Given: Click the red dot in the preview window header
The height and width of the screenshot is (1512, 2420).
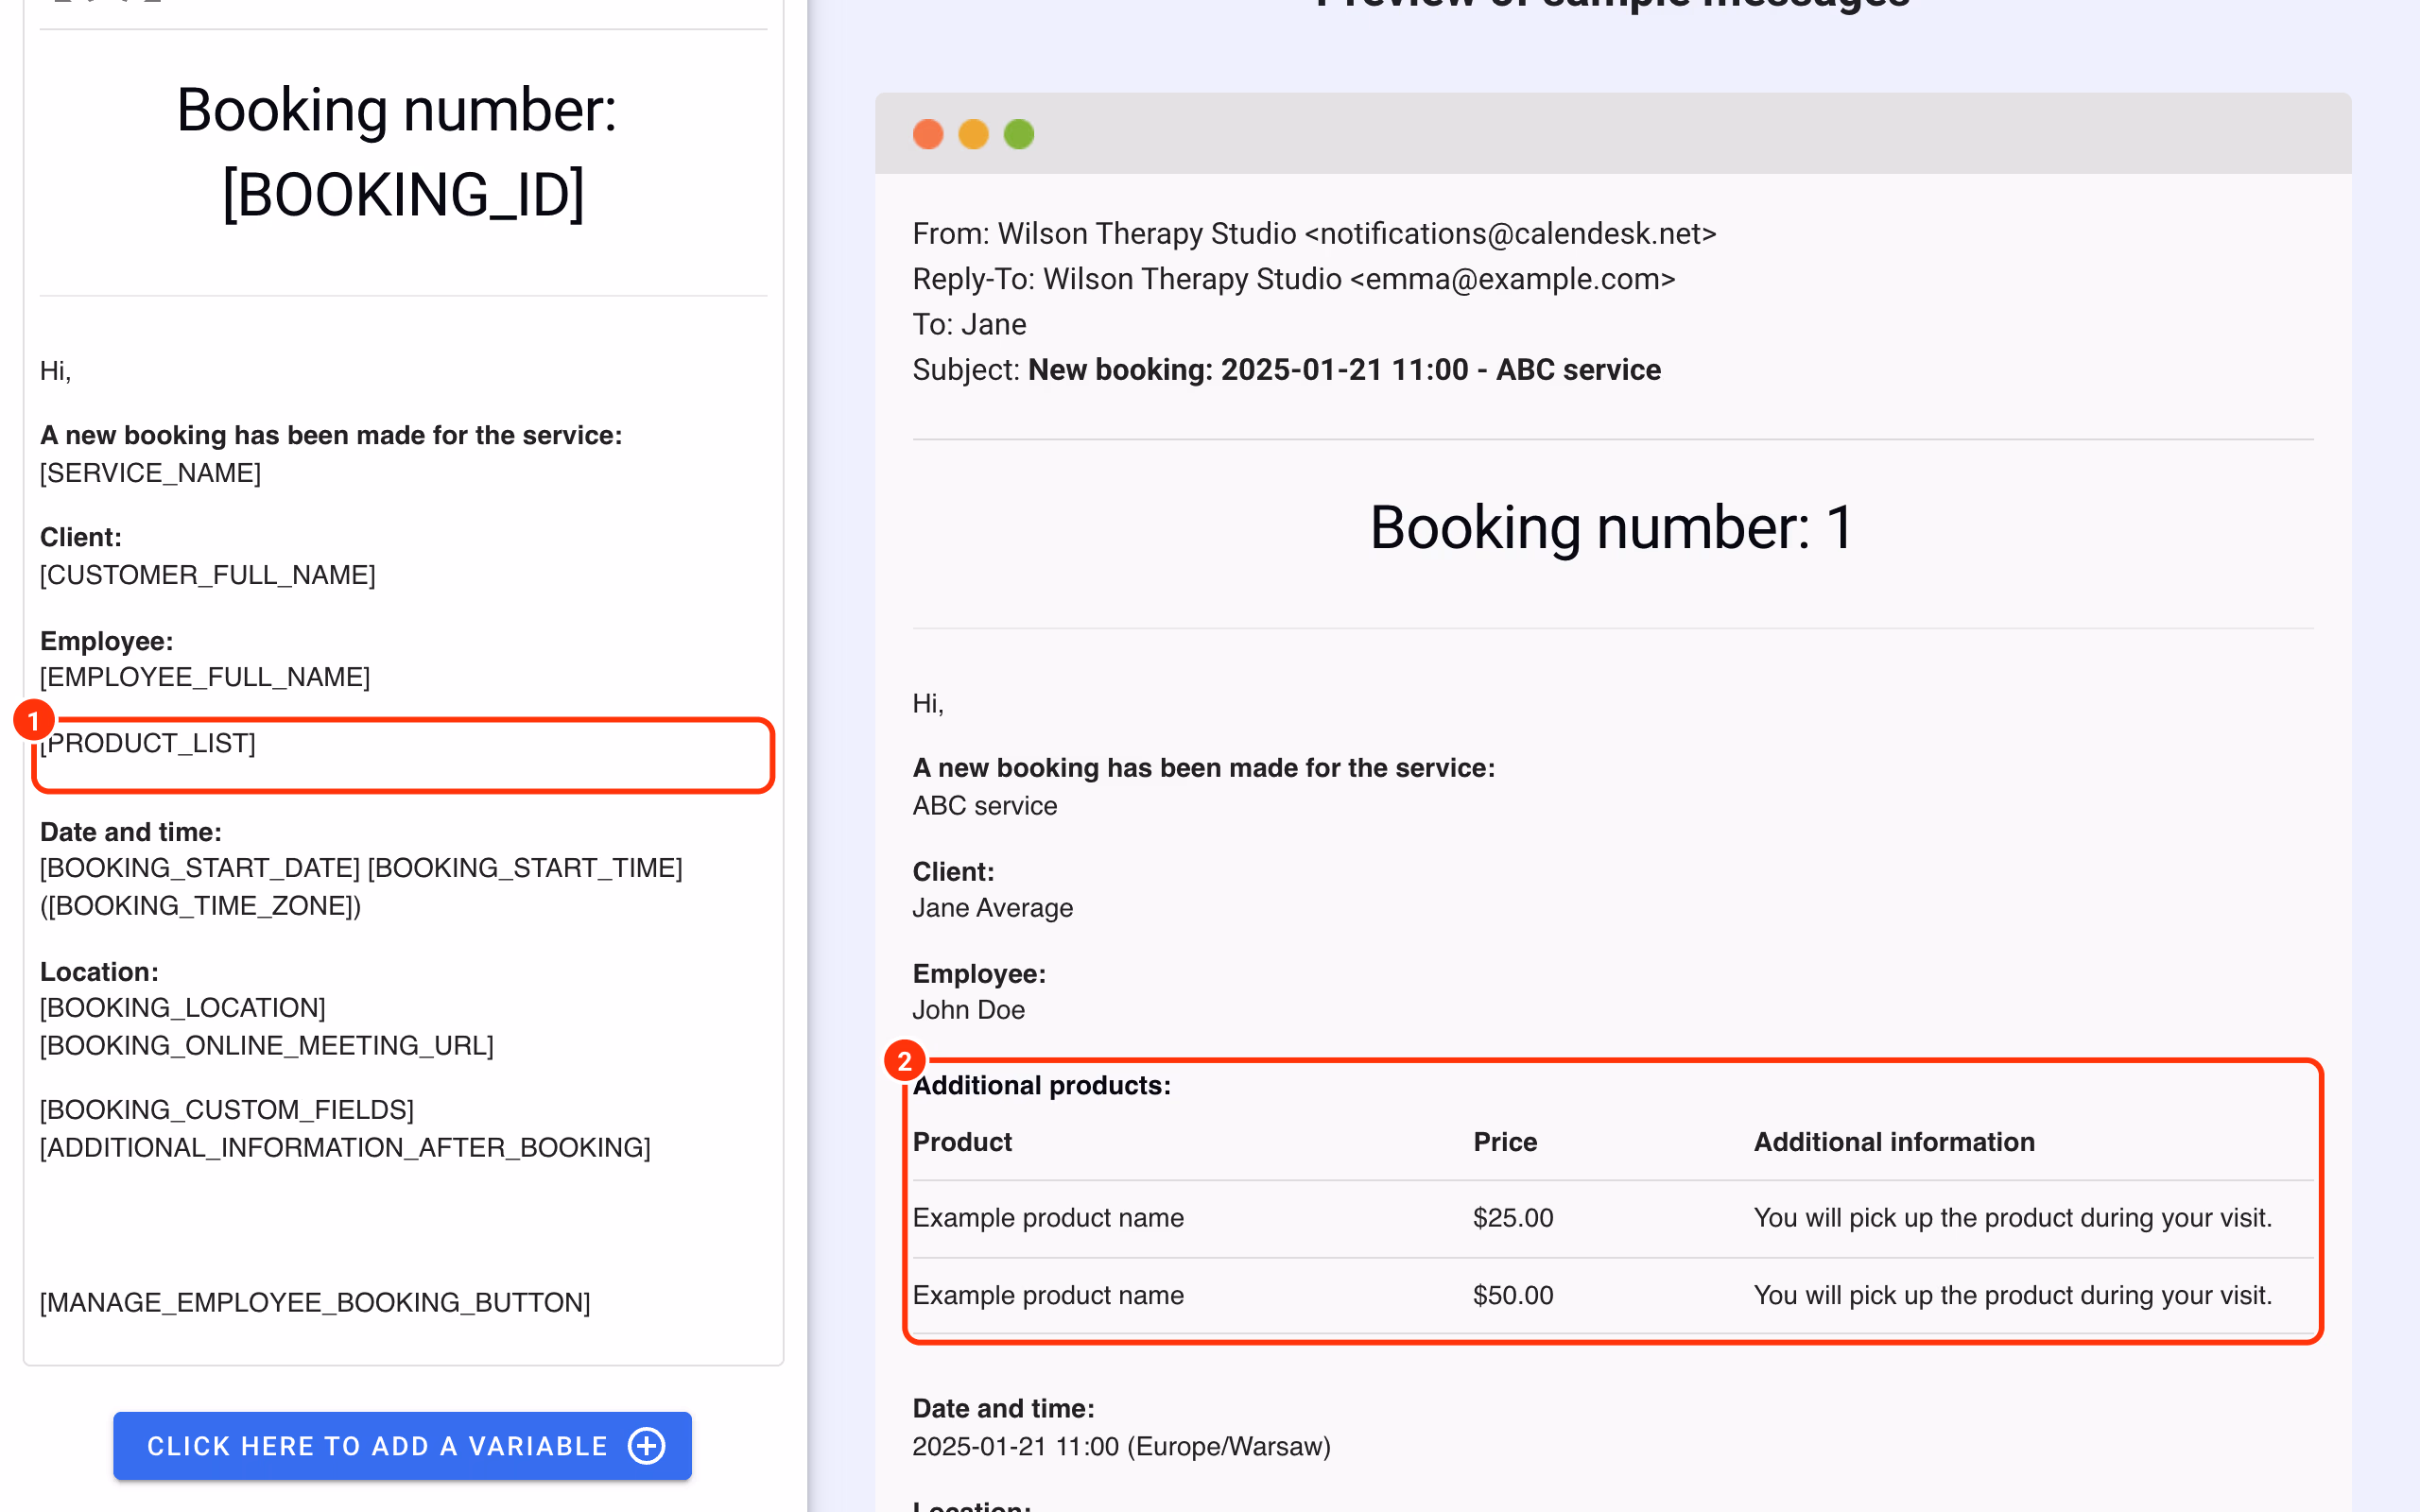Looking at the screenshot, I should (x=928, y=134).
